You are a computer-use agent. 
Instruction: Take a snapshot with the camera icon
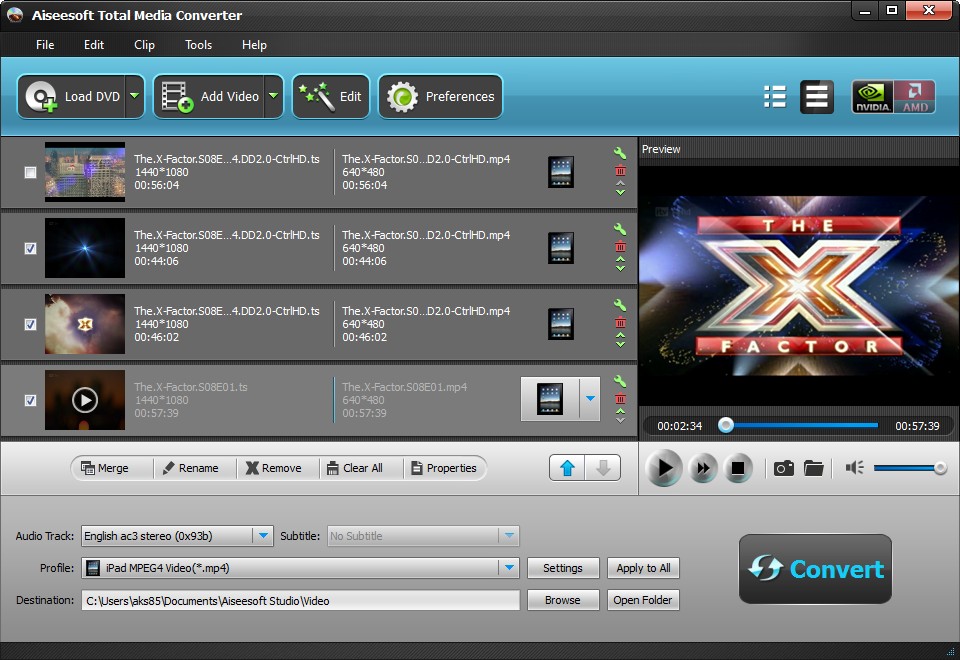786,467
